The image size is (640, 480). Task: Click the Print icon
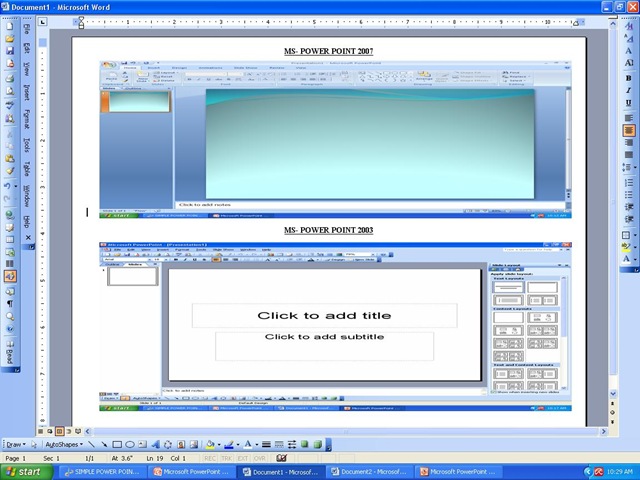[9, 78]
